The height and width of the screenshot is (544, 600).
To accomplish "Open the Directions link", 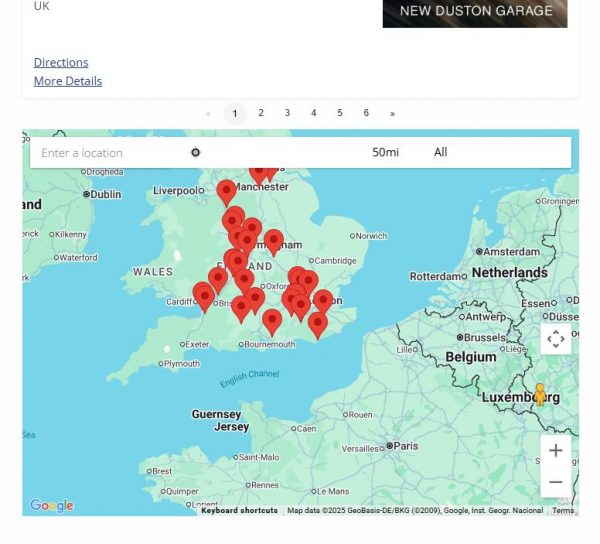I will tap(61, 62).
